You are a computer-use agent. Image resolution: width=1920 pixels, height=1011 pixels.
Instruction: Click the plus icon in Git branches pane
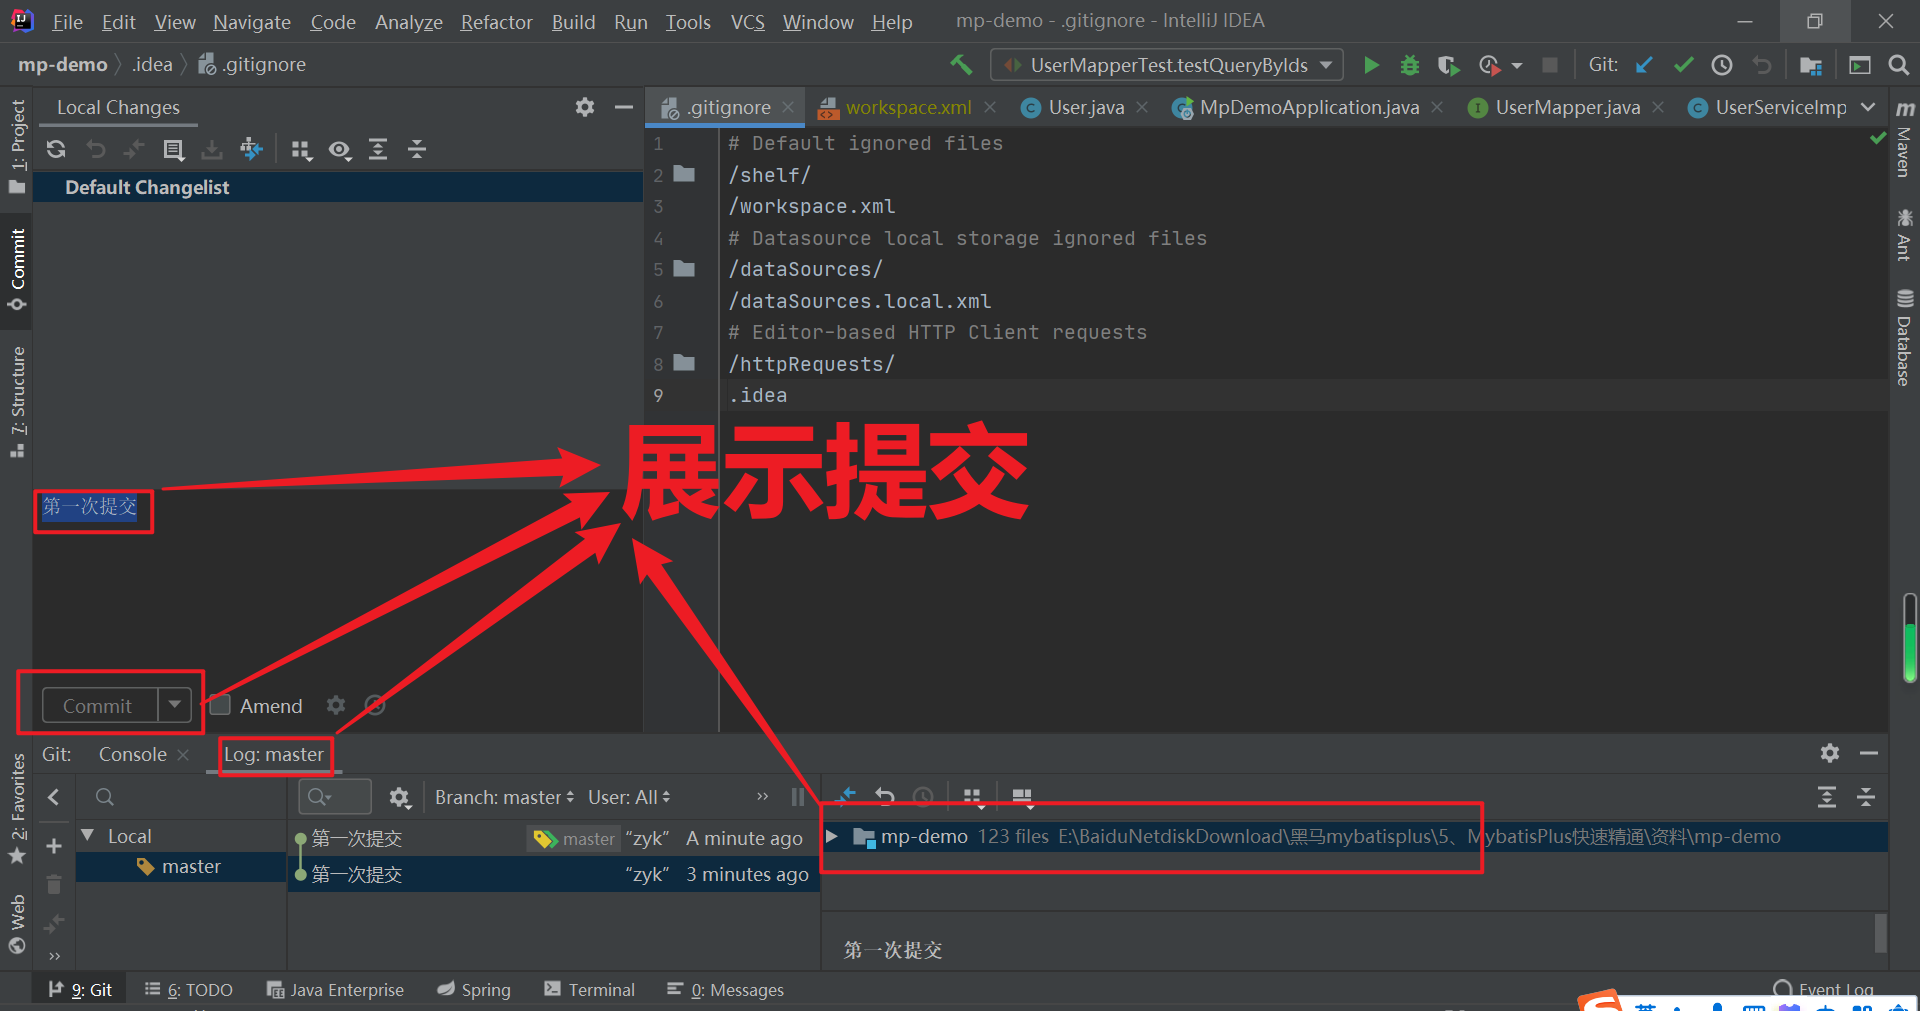click(x=54, y=846)
